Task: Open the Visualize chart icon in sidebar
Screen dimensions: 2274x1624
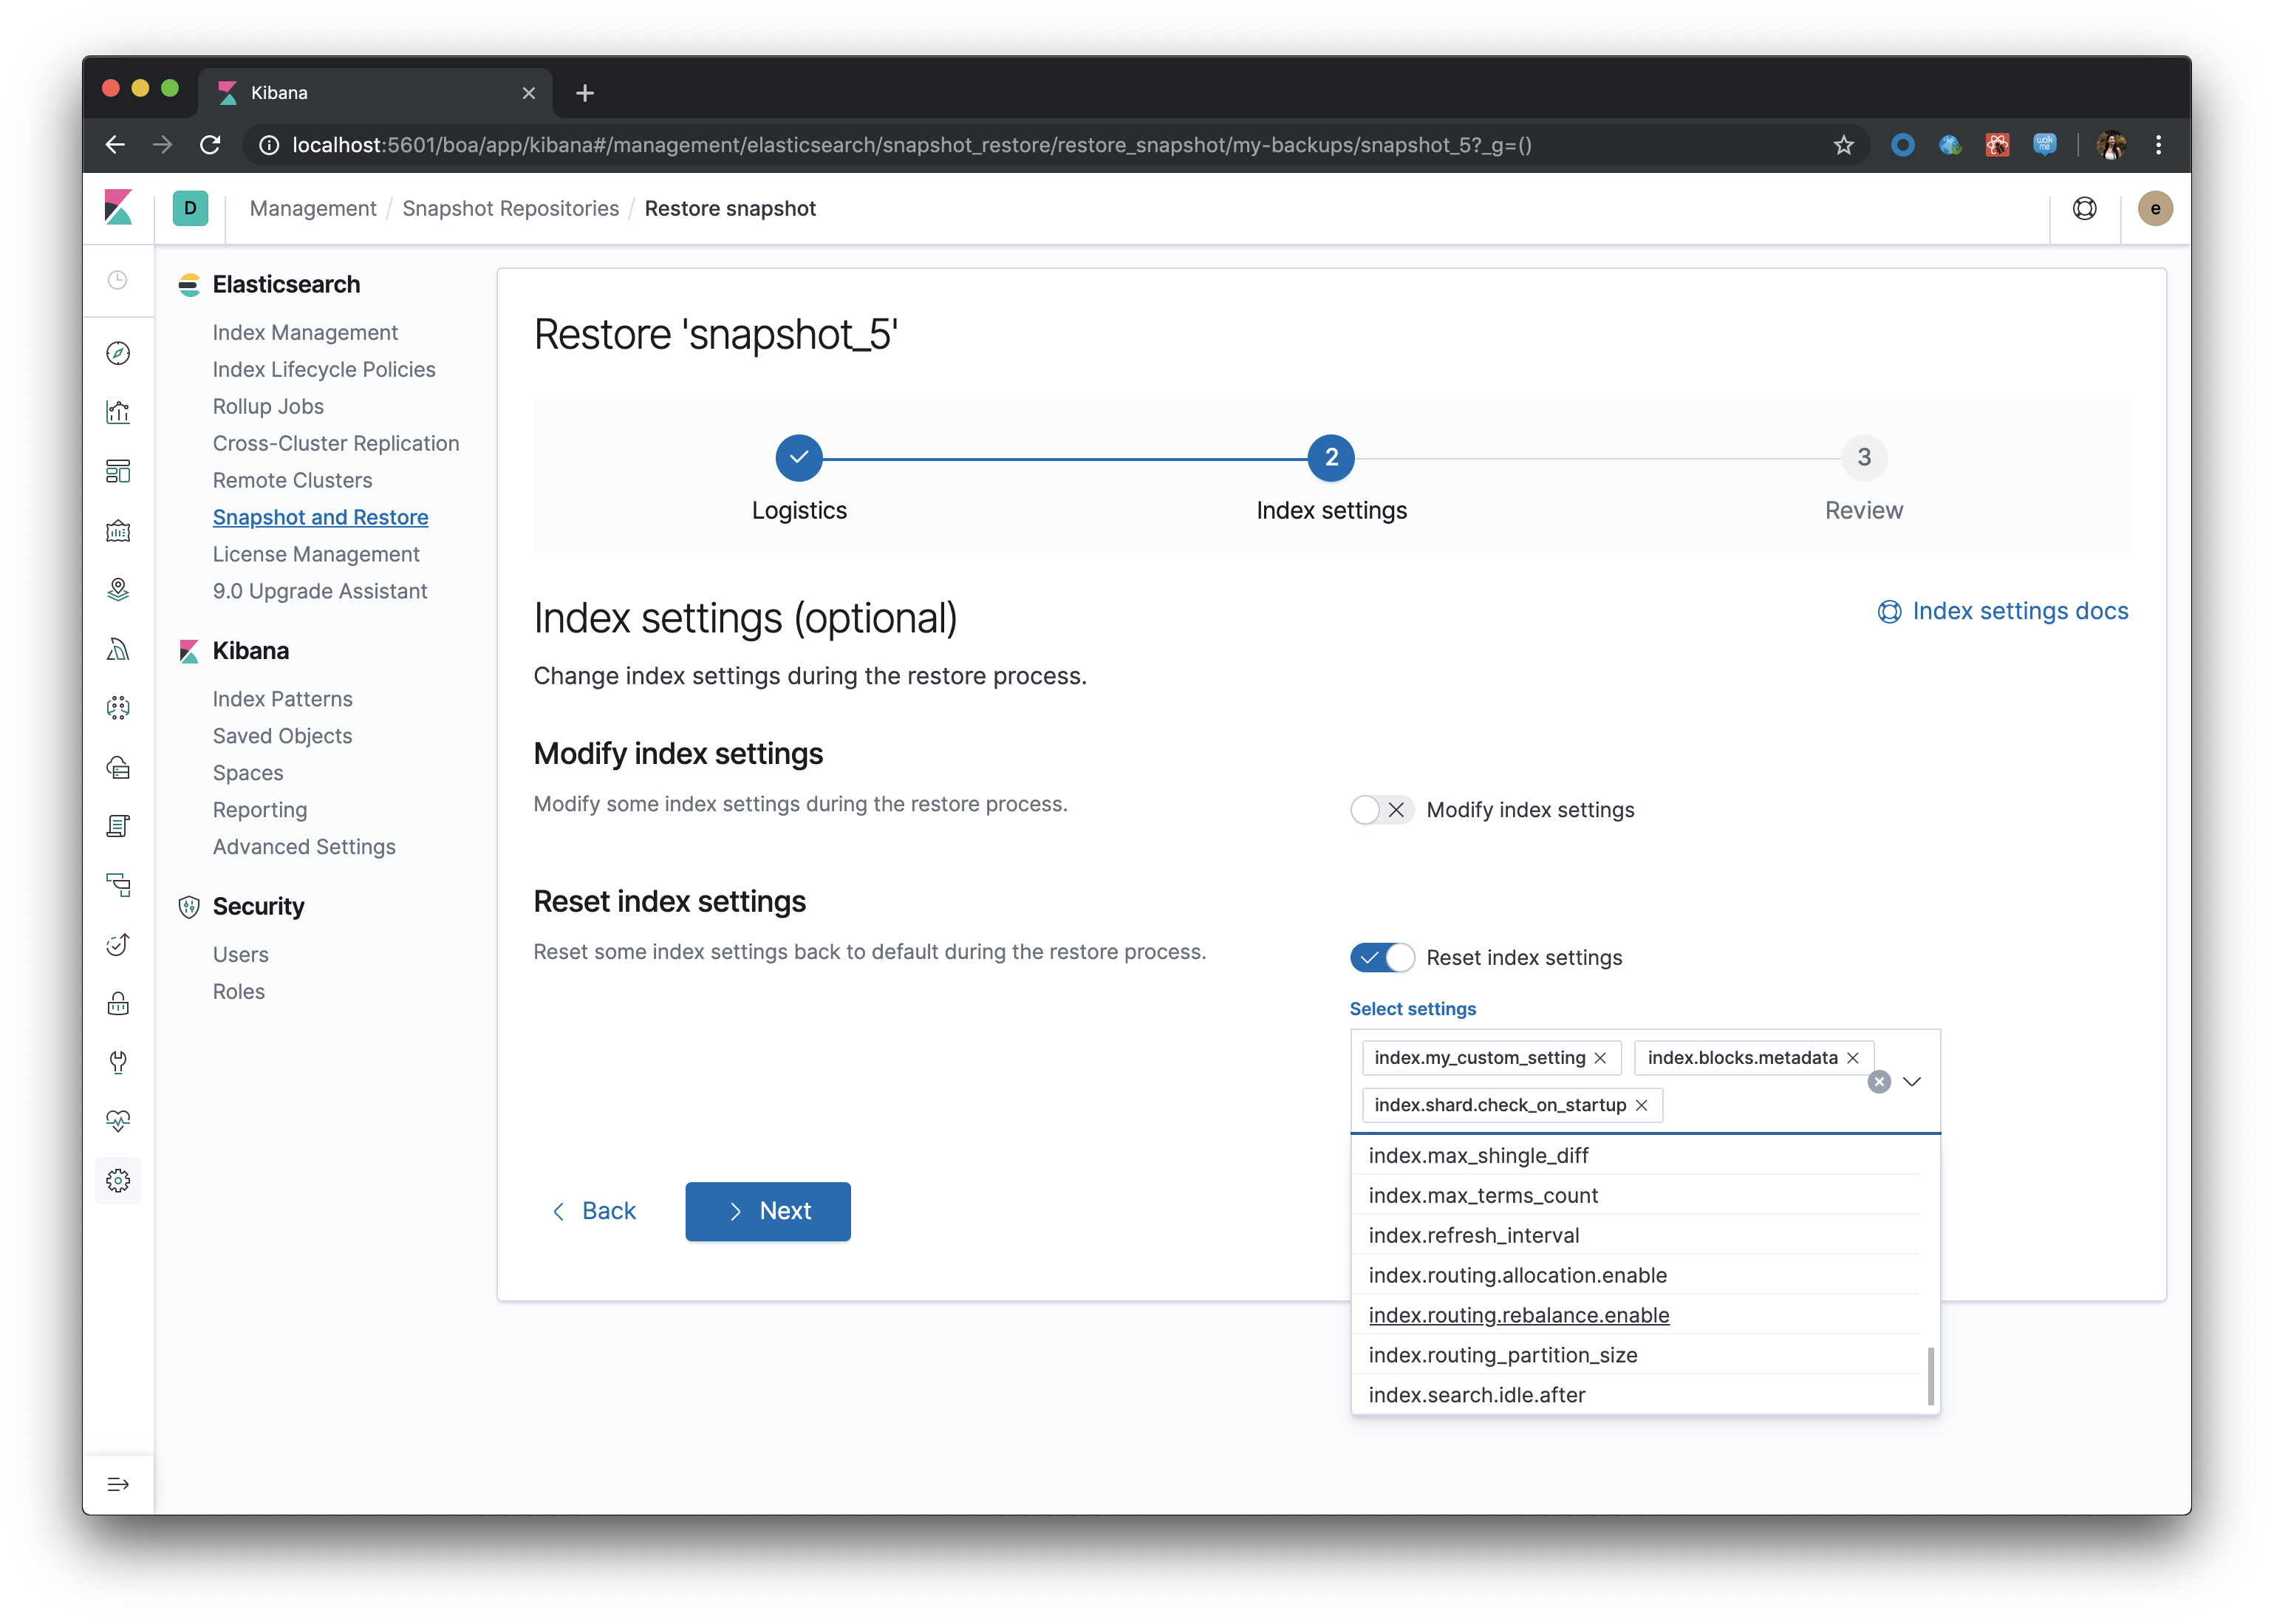Action: (118, 412)
